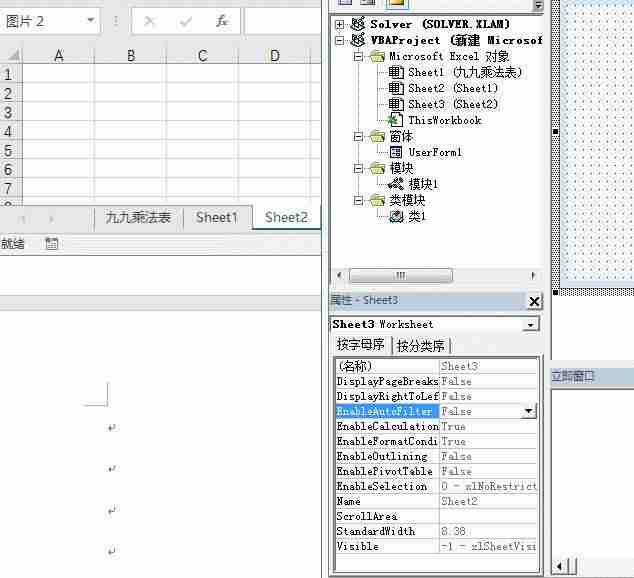Open the Name Box dropdown arrow
Viewport: 634px width, 578px height.
[x=91, y=20]
